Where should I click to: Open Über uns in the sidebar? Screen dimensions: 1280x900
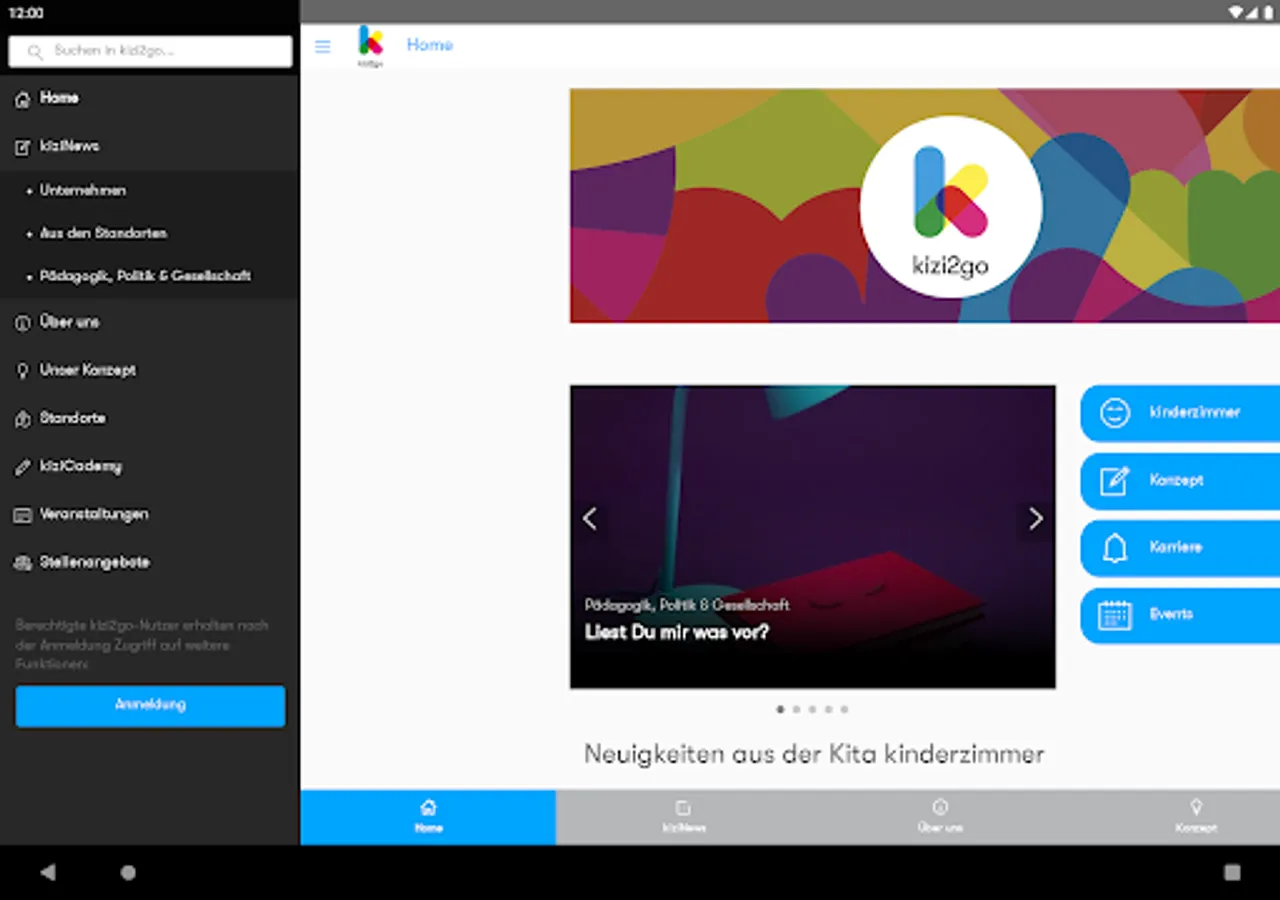point(150,322)
